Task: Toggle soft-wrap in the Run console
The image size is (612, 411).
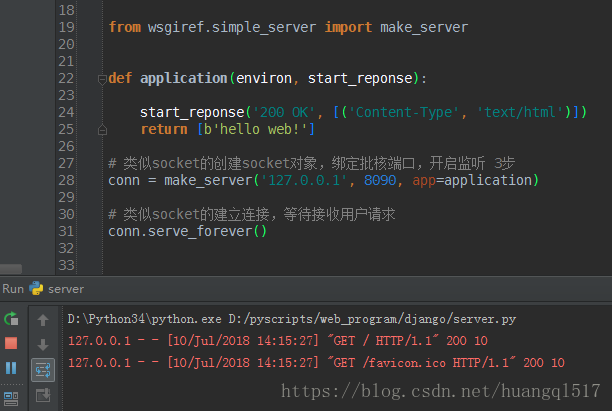Action: click(x=43, y=370)
